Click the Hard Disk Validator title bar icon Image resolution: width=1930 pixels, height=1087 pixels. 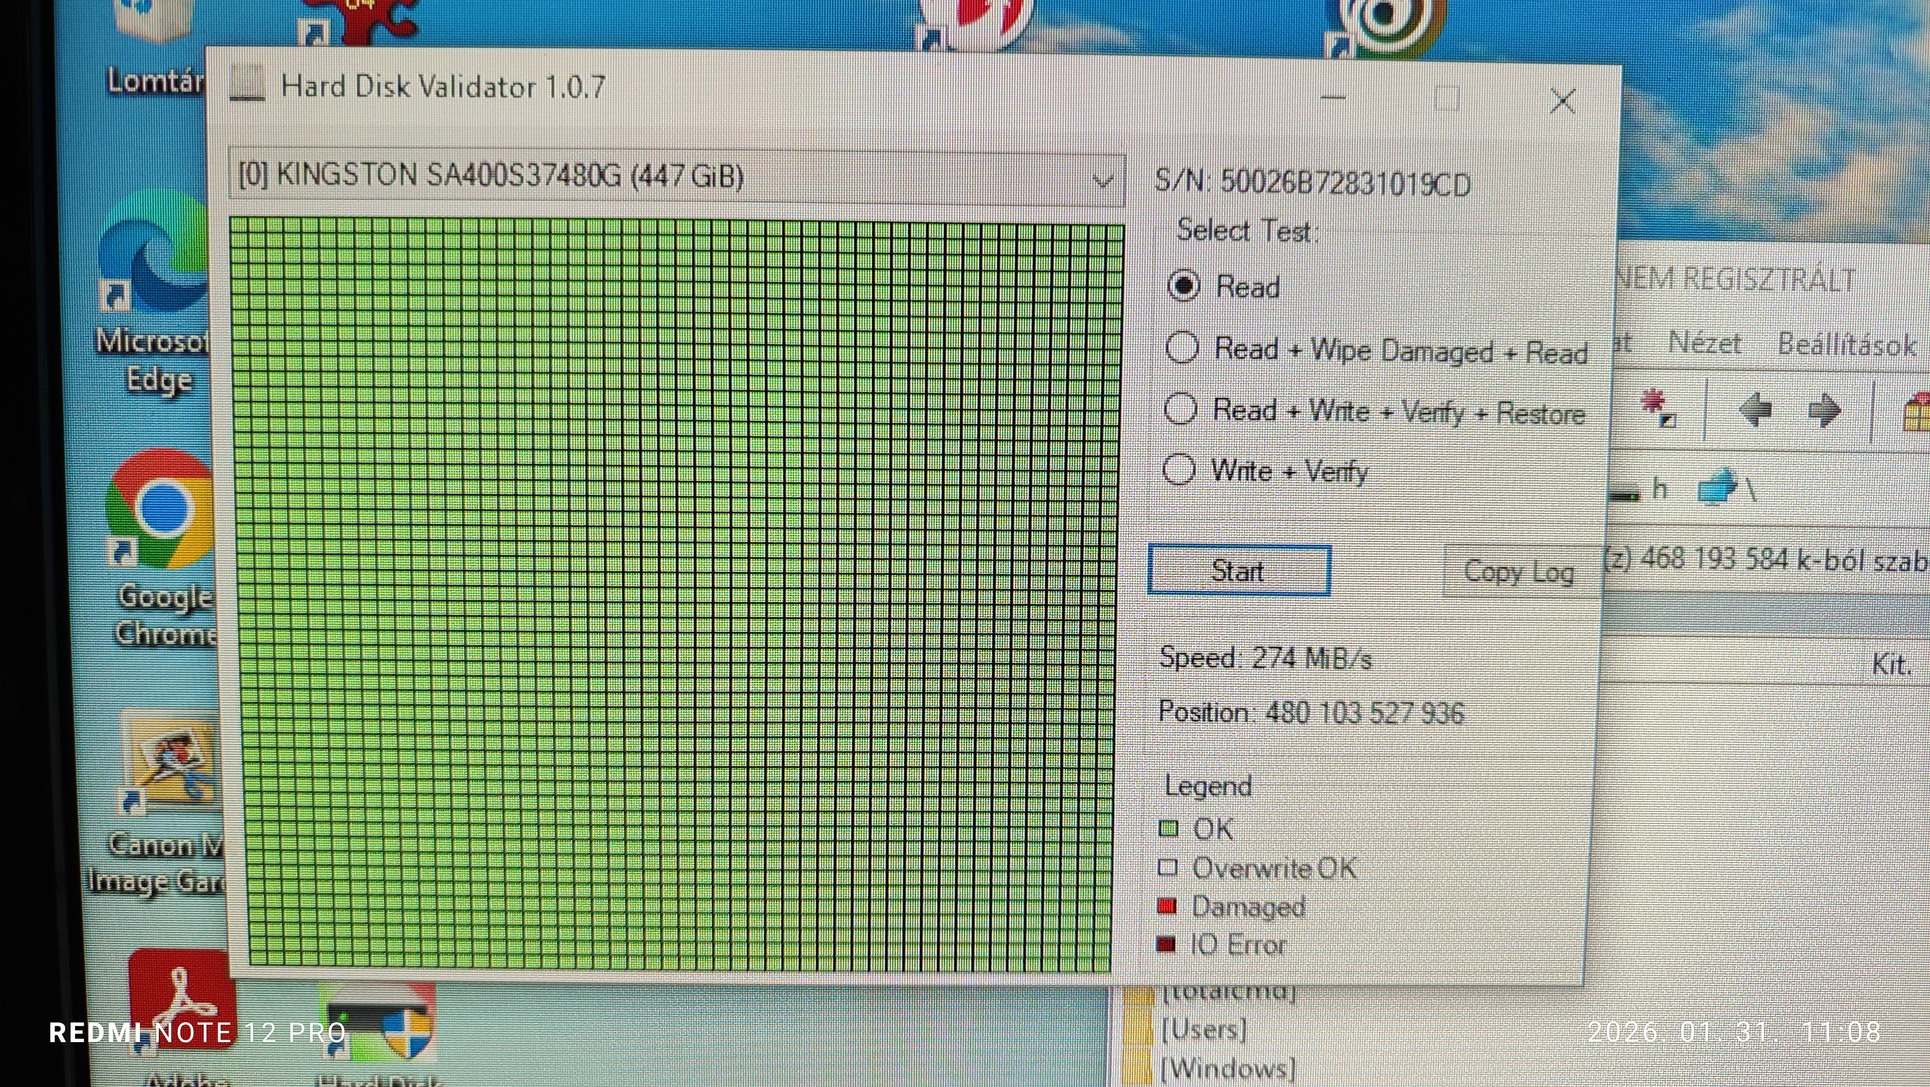(x=247, y=85)
